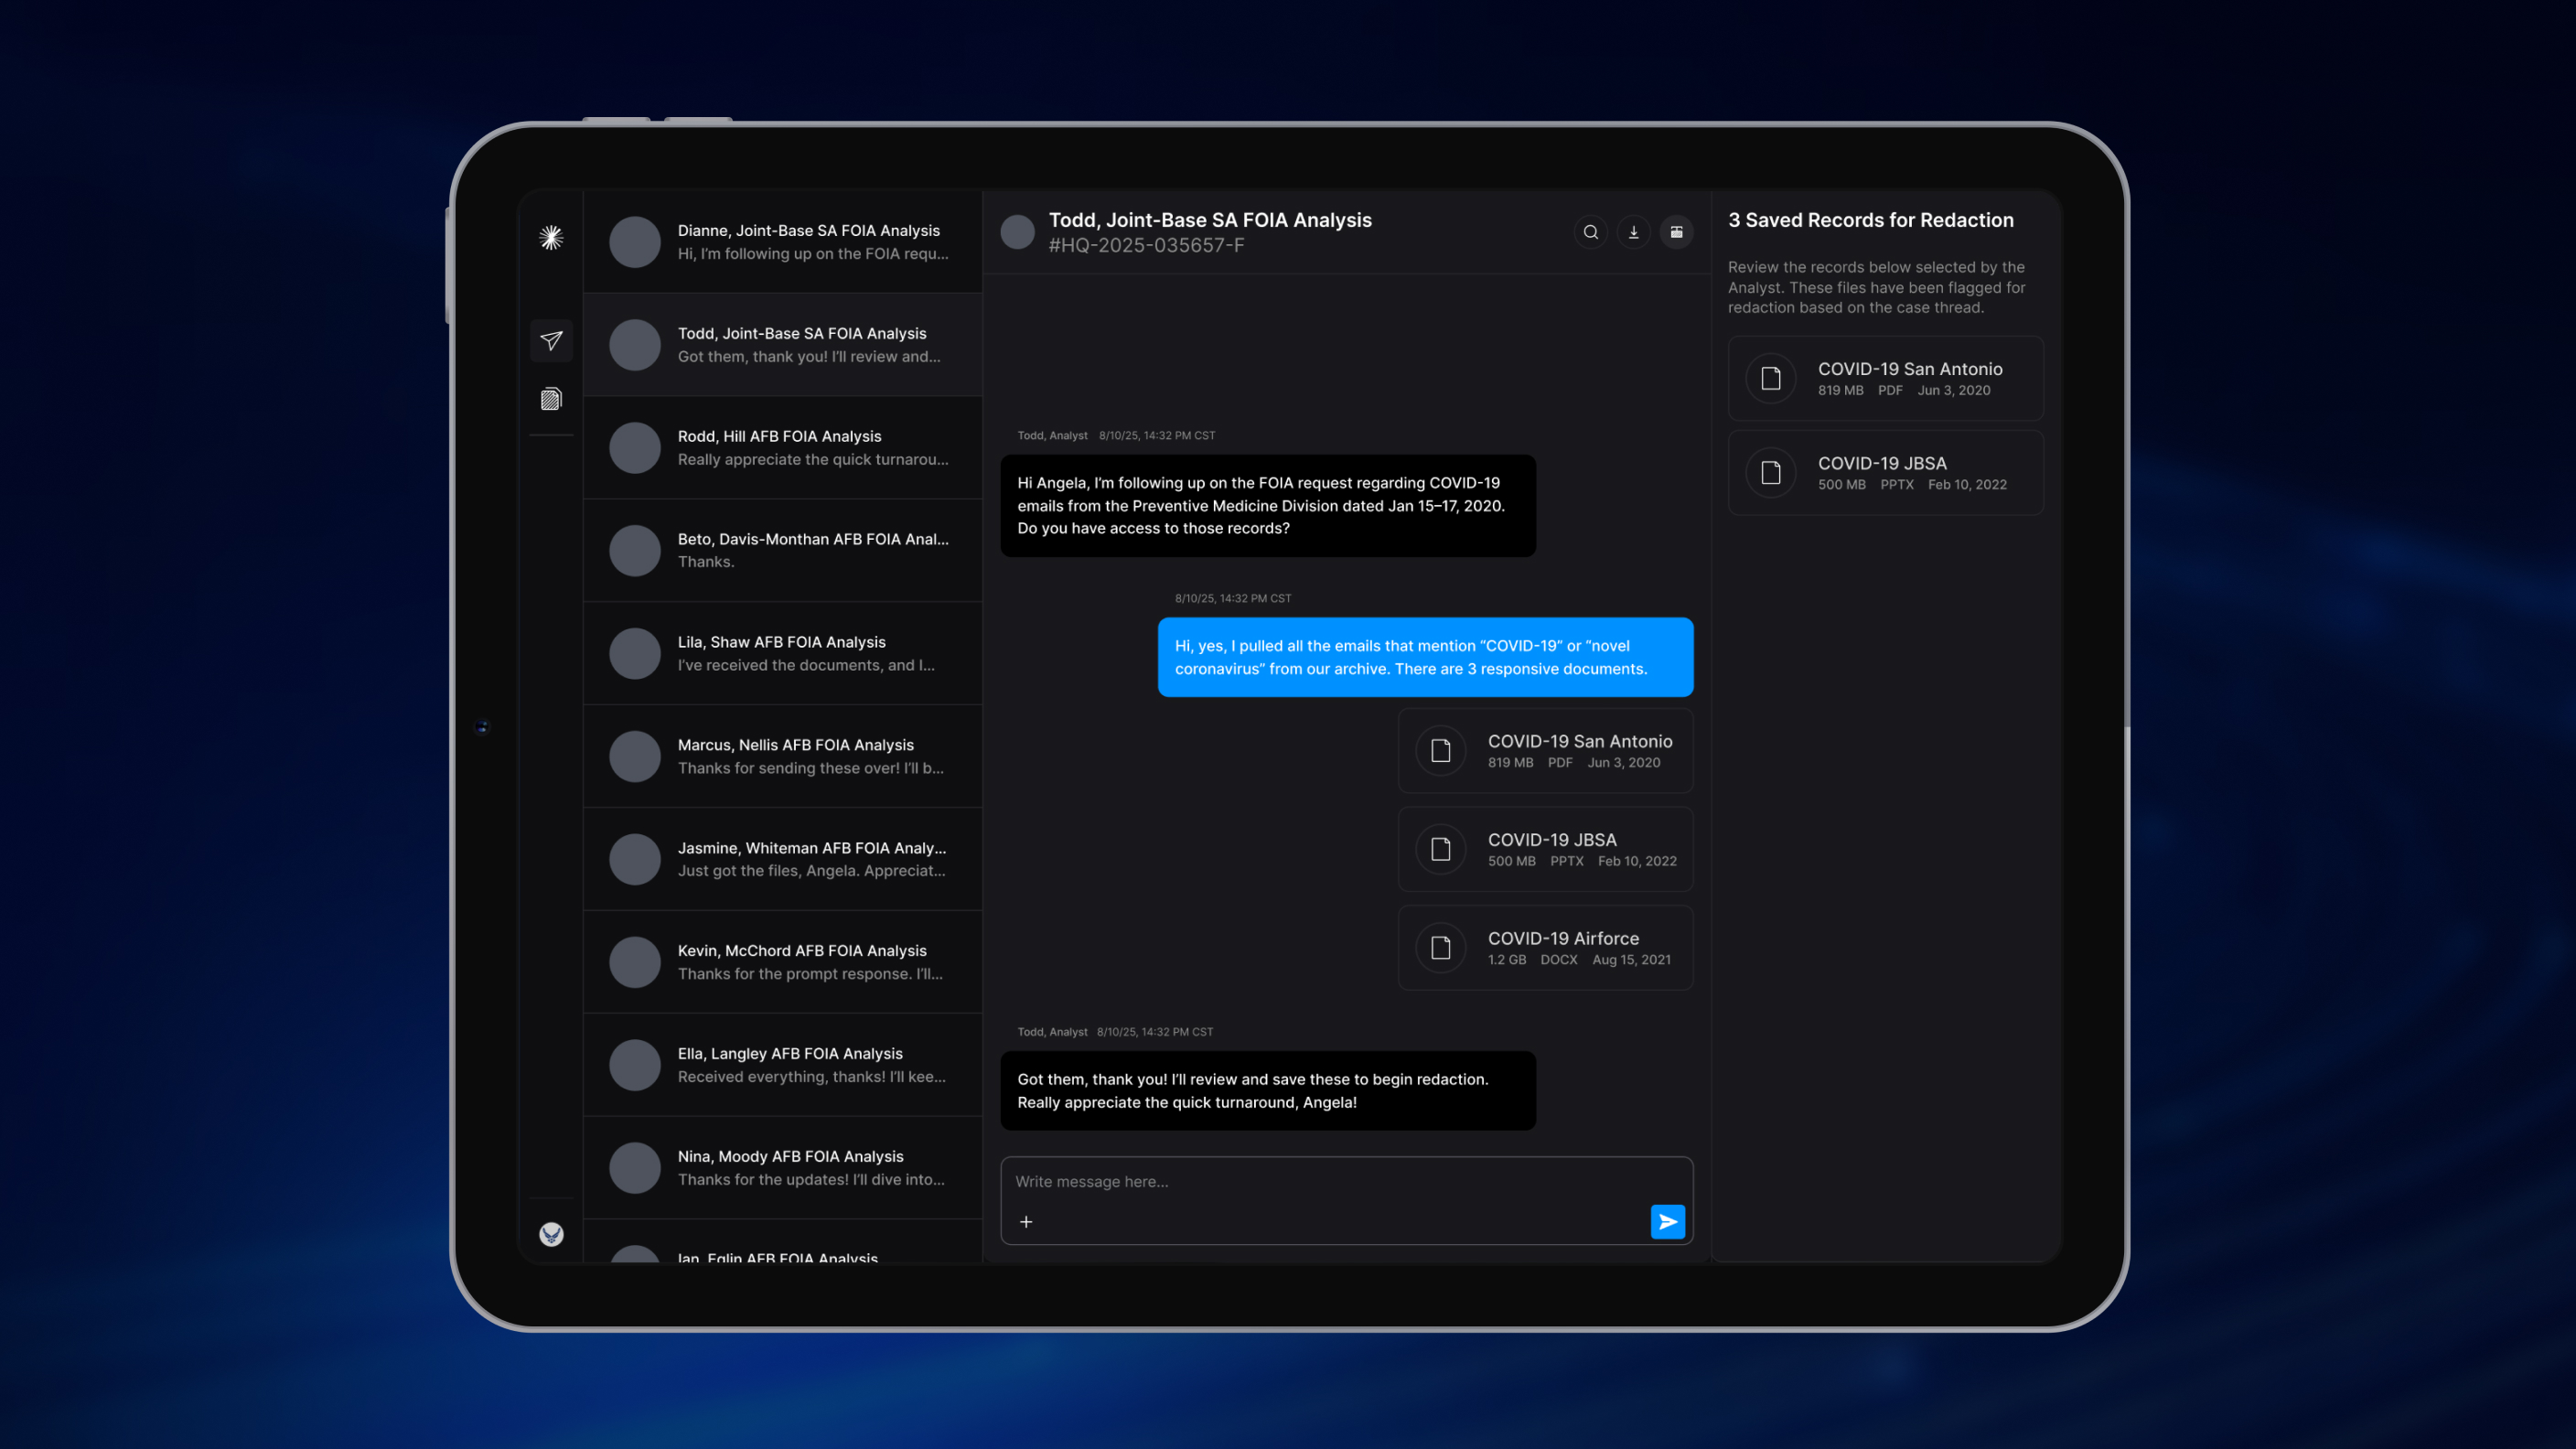Click "COVID-19 JBSA" title in the Saved Records panel
The height and width of the screenshot is (1449, 2576).
pyautogui.click(x=1882, y=463)
